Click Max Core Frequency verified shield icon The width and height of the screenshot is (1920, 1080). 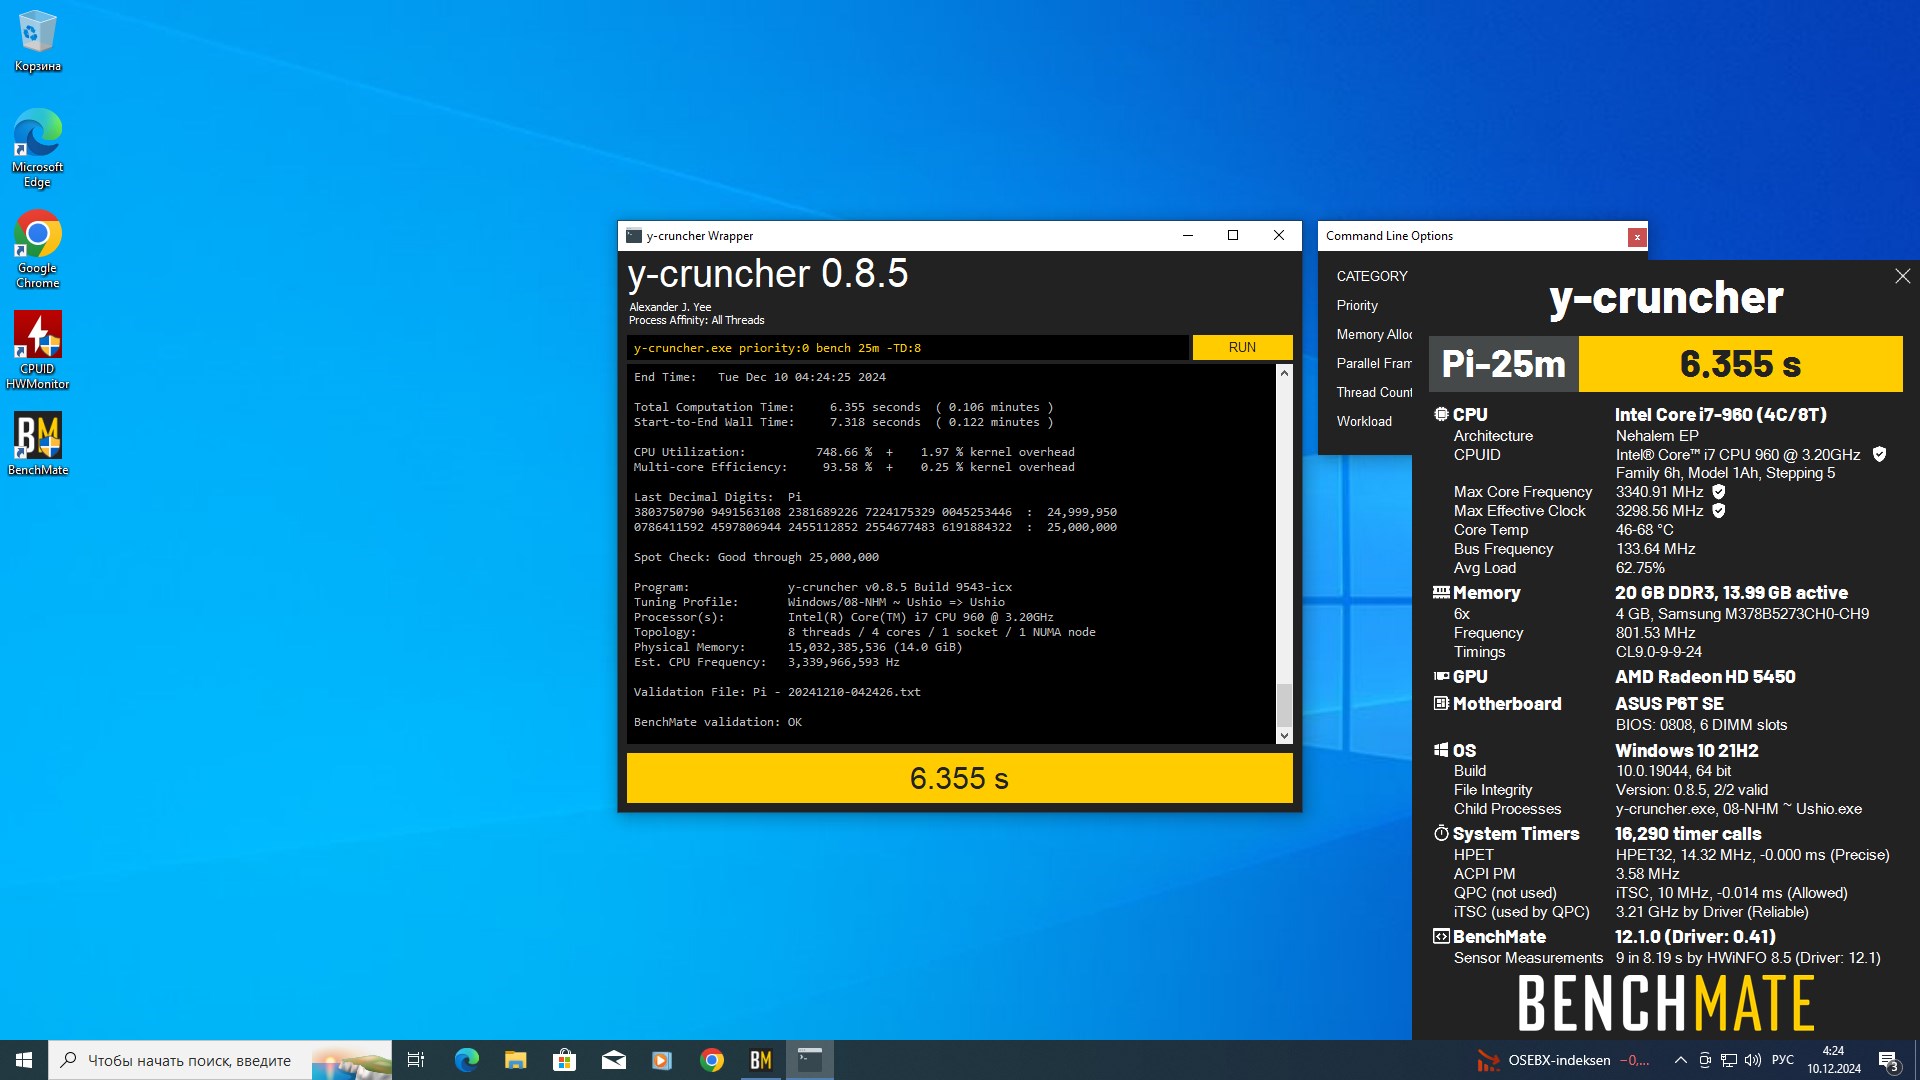pos(1718,492)
